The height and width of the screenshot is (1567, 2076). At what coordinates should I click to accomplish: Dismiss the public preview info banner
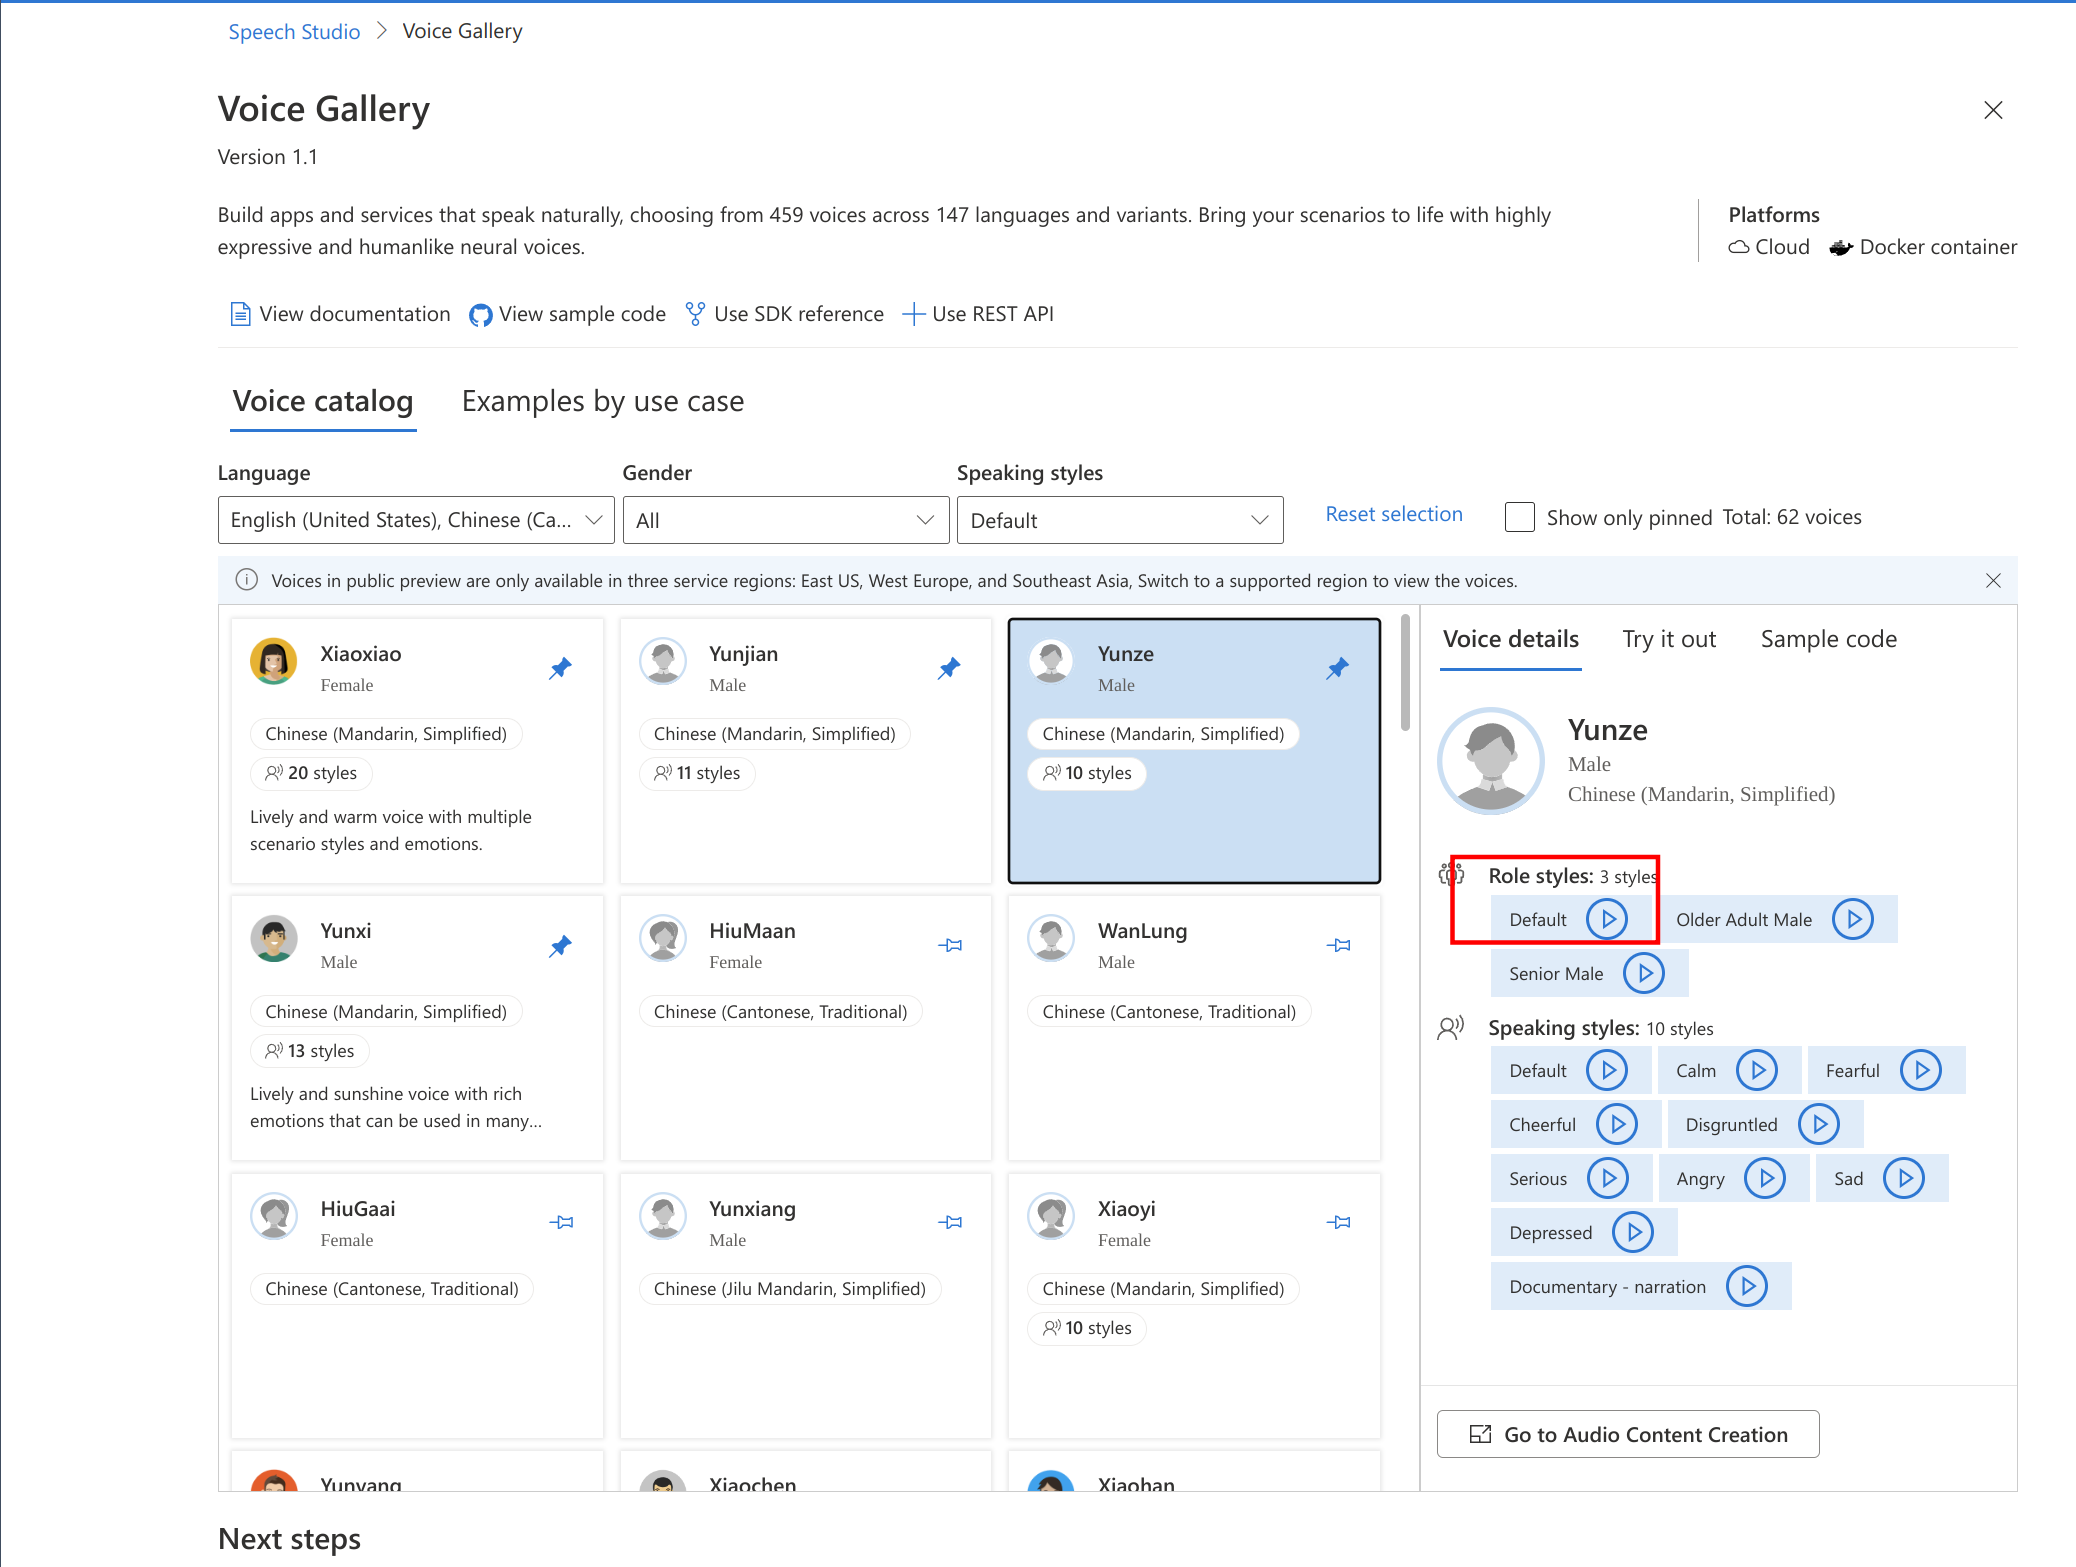[1993, 581]
